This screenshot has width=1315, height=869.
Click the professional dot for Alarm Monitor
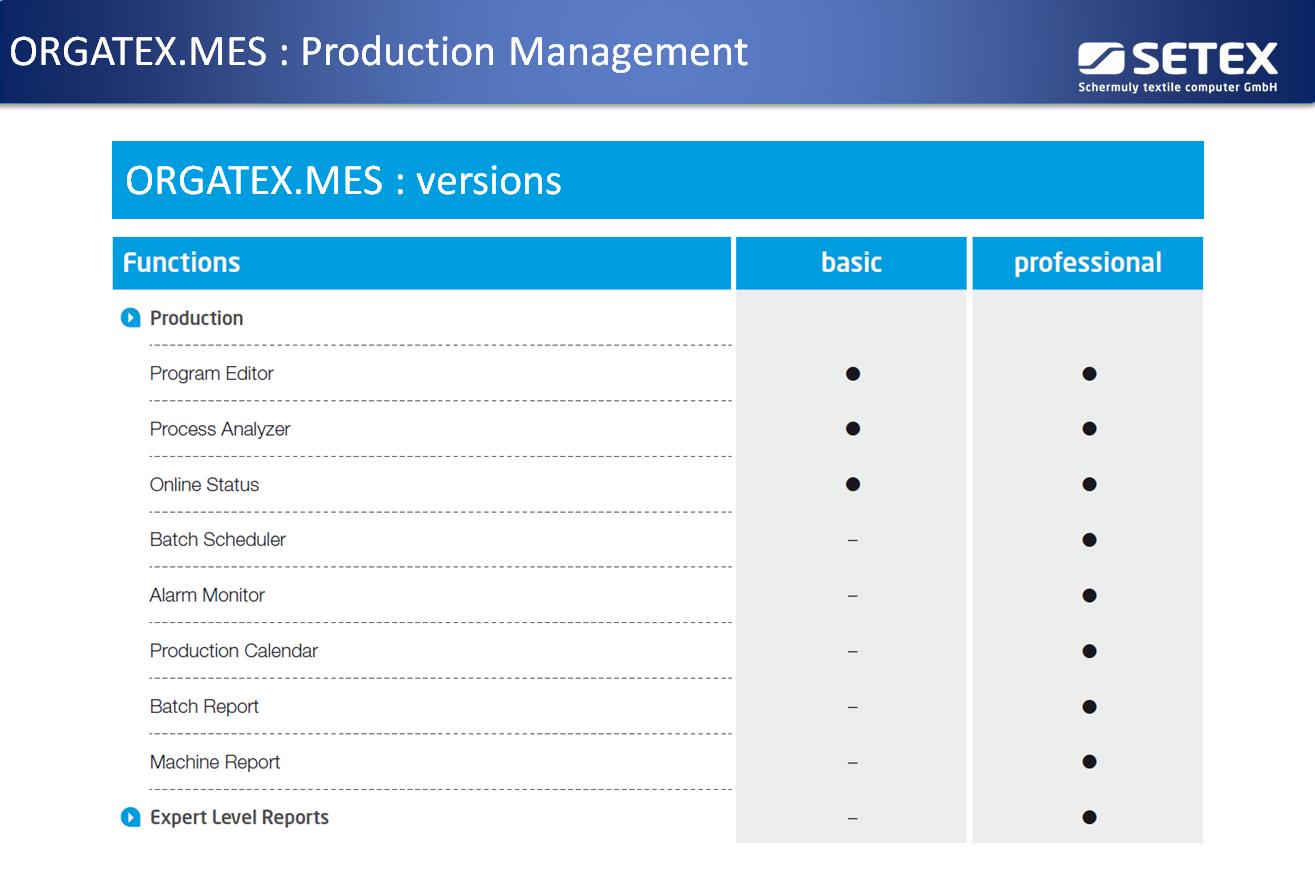coord(1088,596)
